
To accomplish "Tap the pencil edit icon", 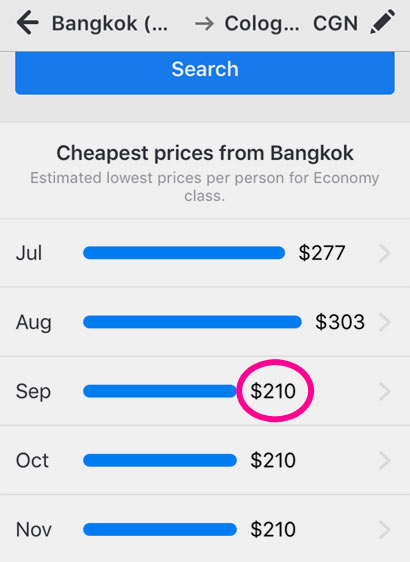I will [x=382, y=22].
